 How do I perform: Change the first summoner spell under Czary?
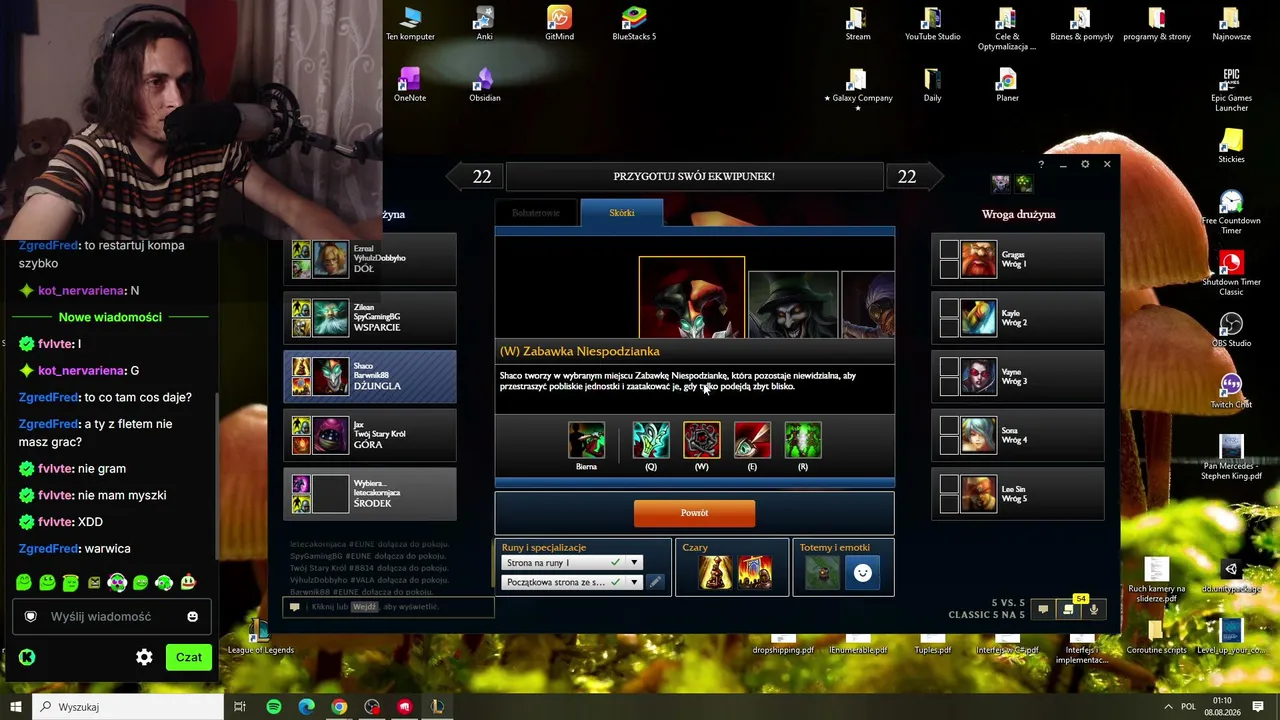[x=715, y=573]
